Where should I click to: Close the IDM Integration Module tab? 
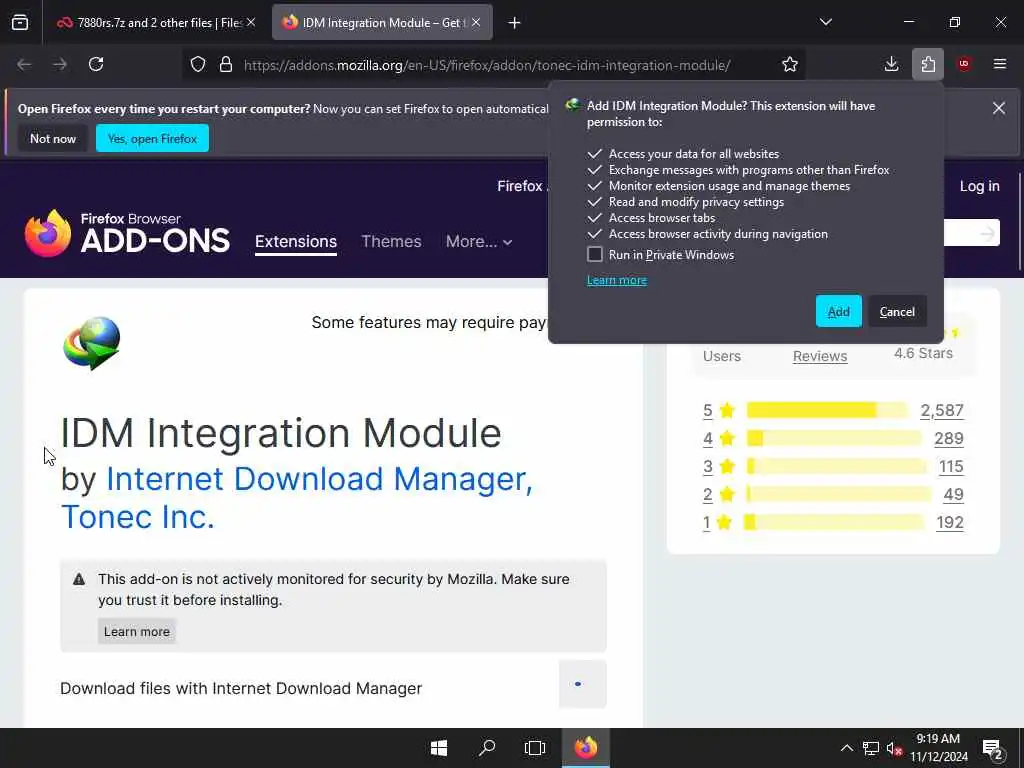pyautogui.click(x=476, y=22)
